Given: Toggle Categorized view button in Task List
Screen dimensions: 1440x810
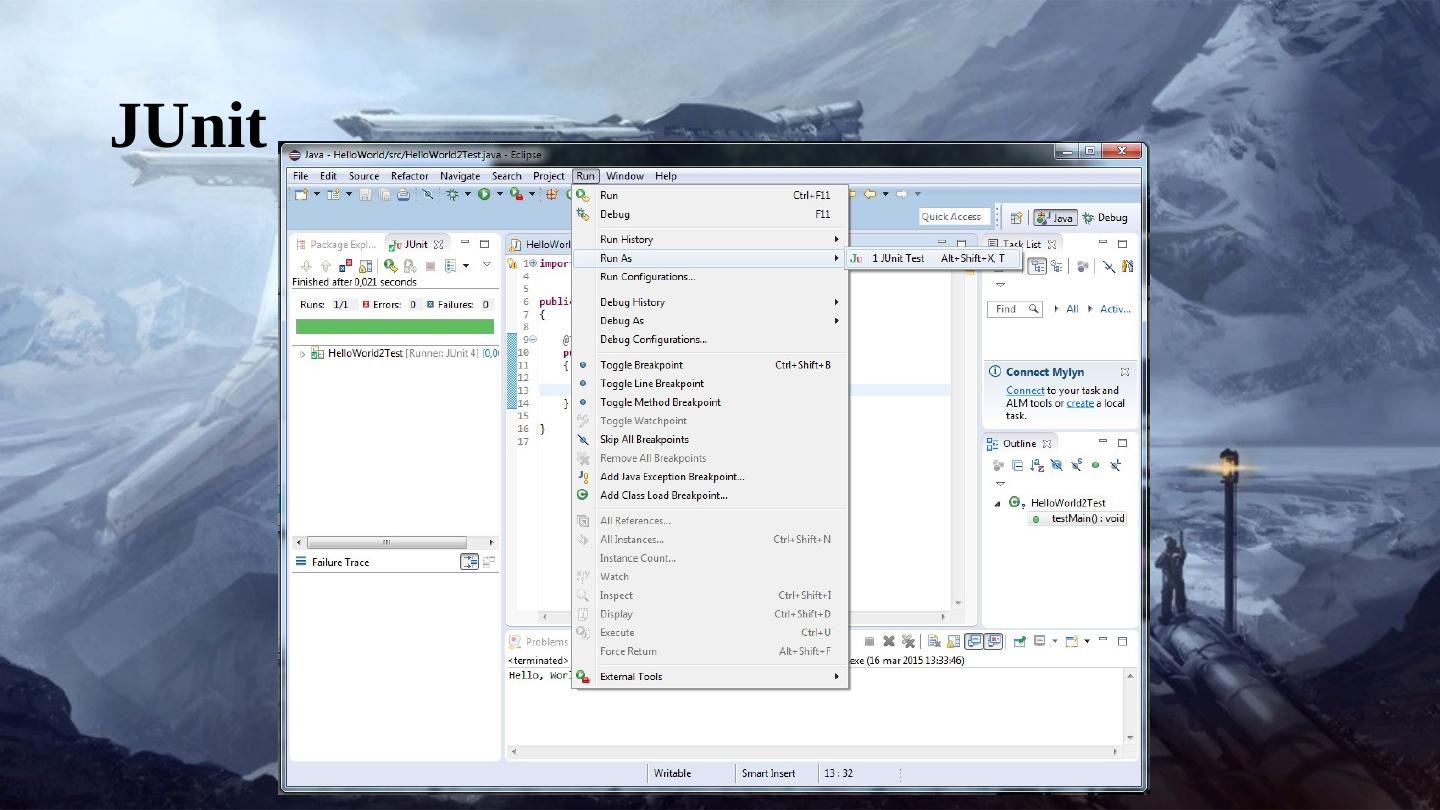Looking at the screenshot, I should click(1037, 267).
